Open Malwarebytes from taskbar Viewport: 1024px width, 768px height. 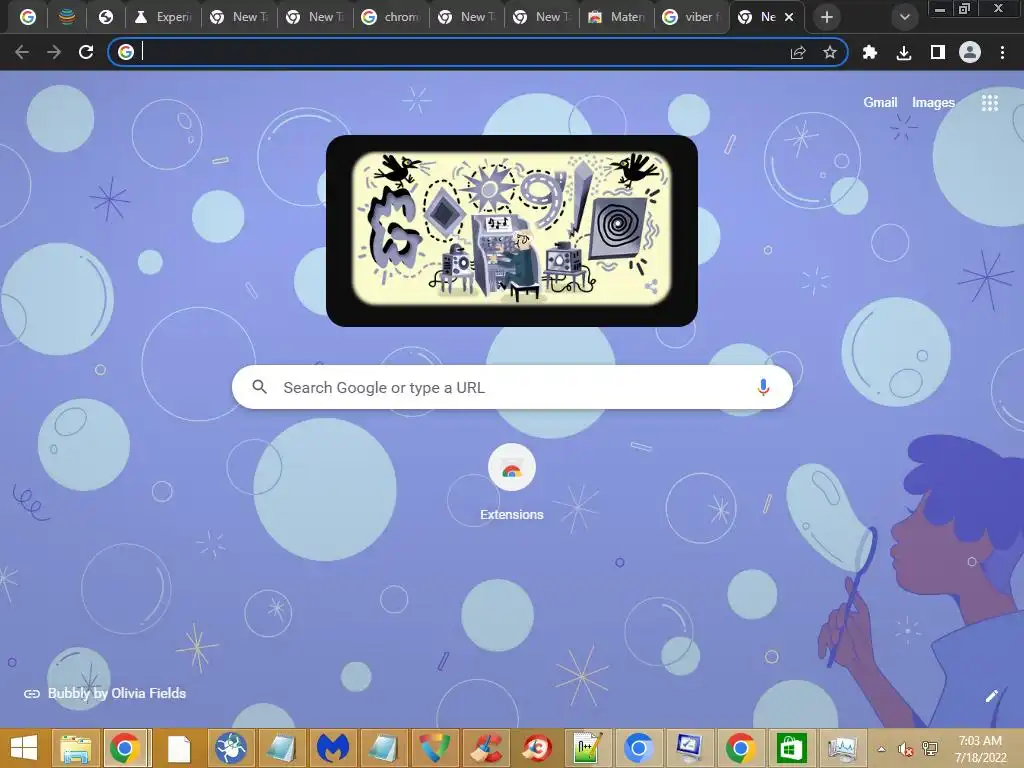coord(332,748)
